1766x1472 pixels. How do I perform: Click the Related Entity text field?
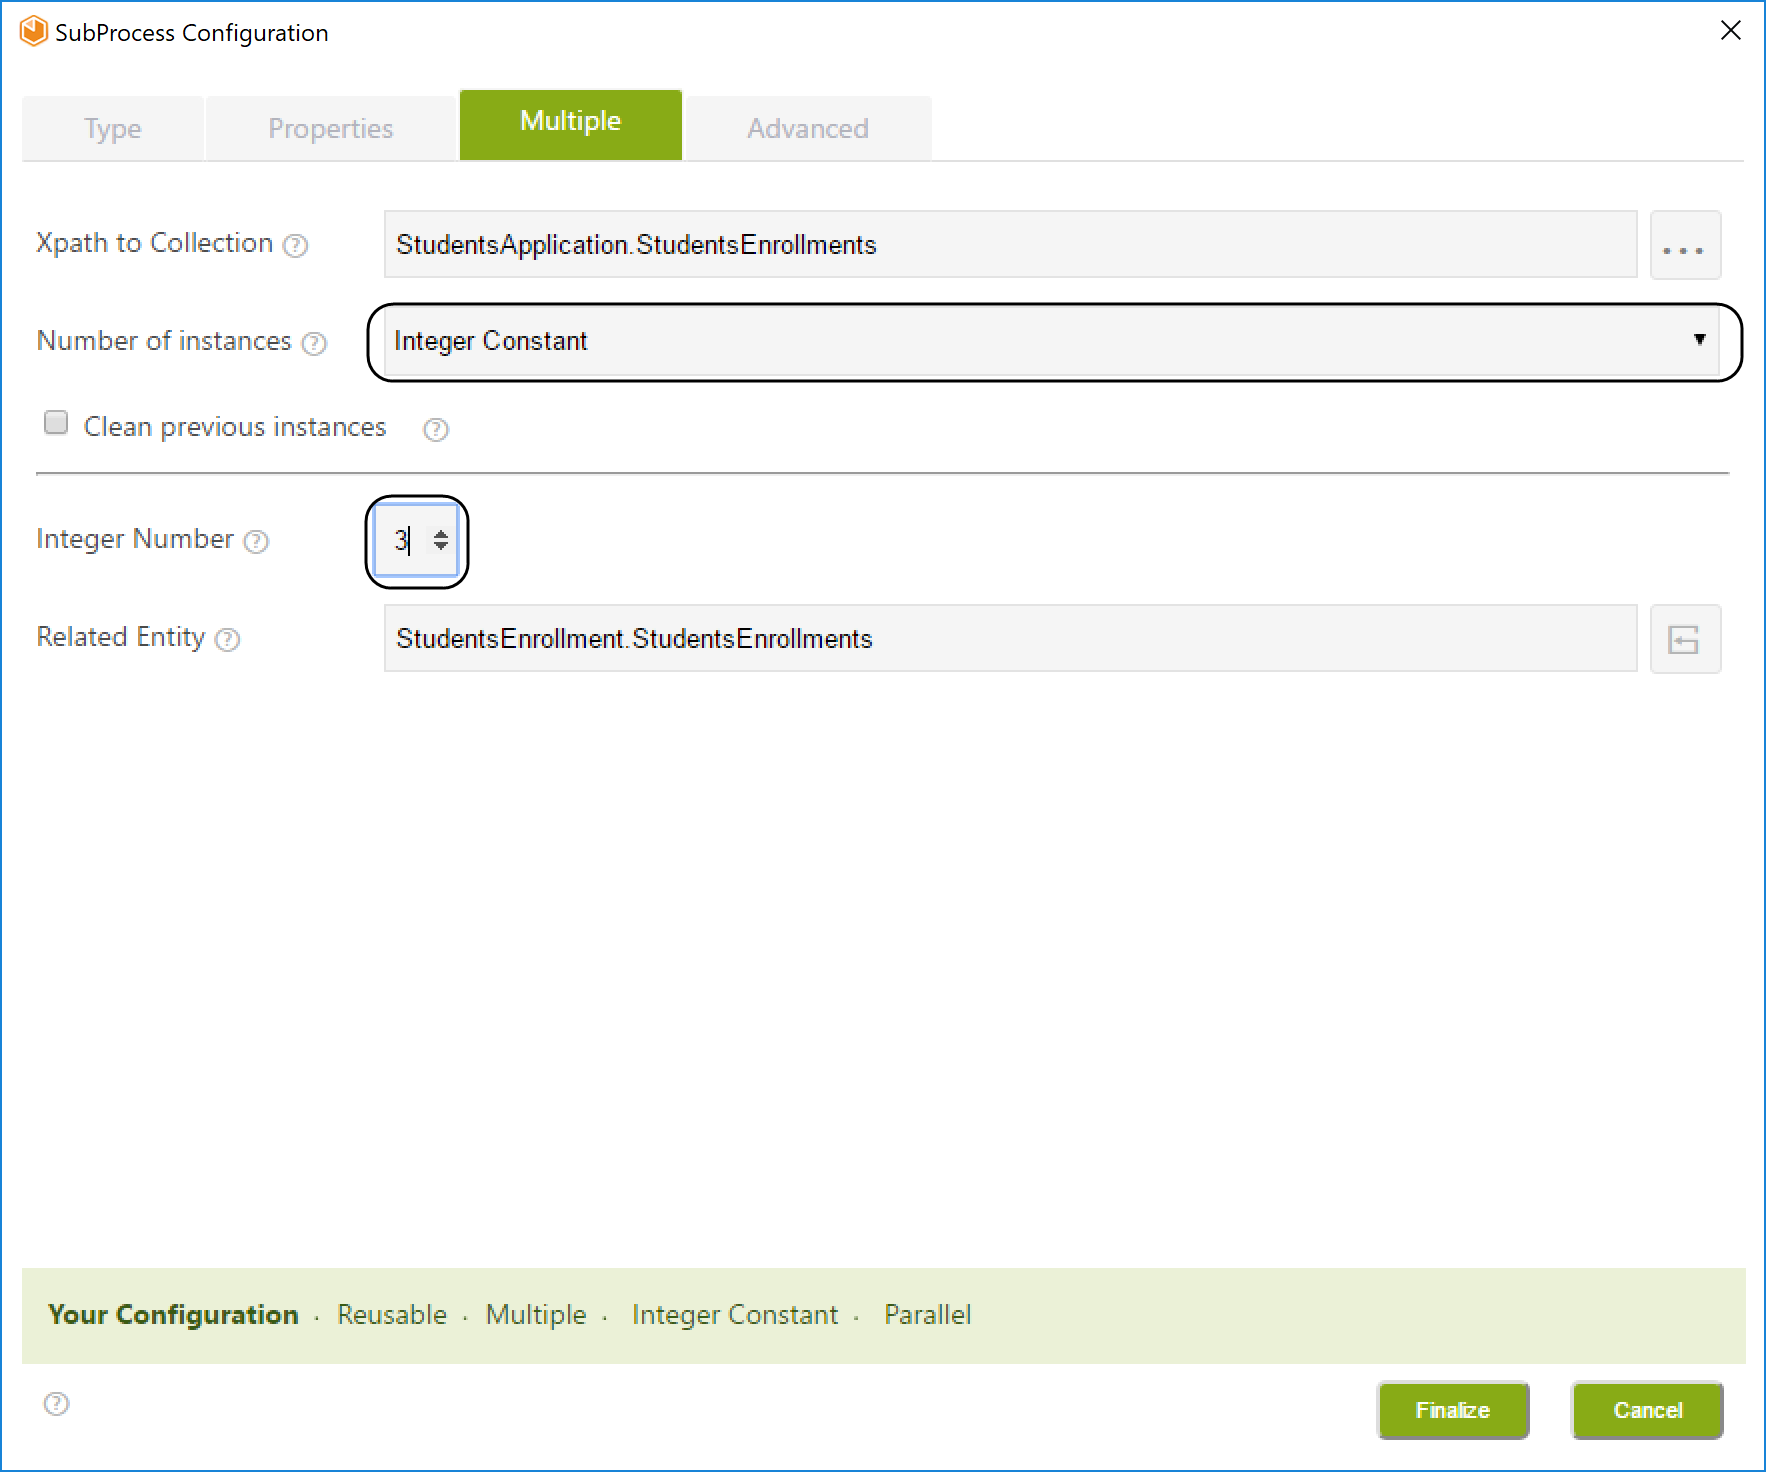tap(1010, 638)
